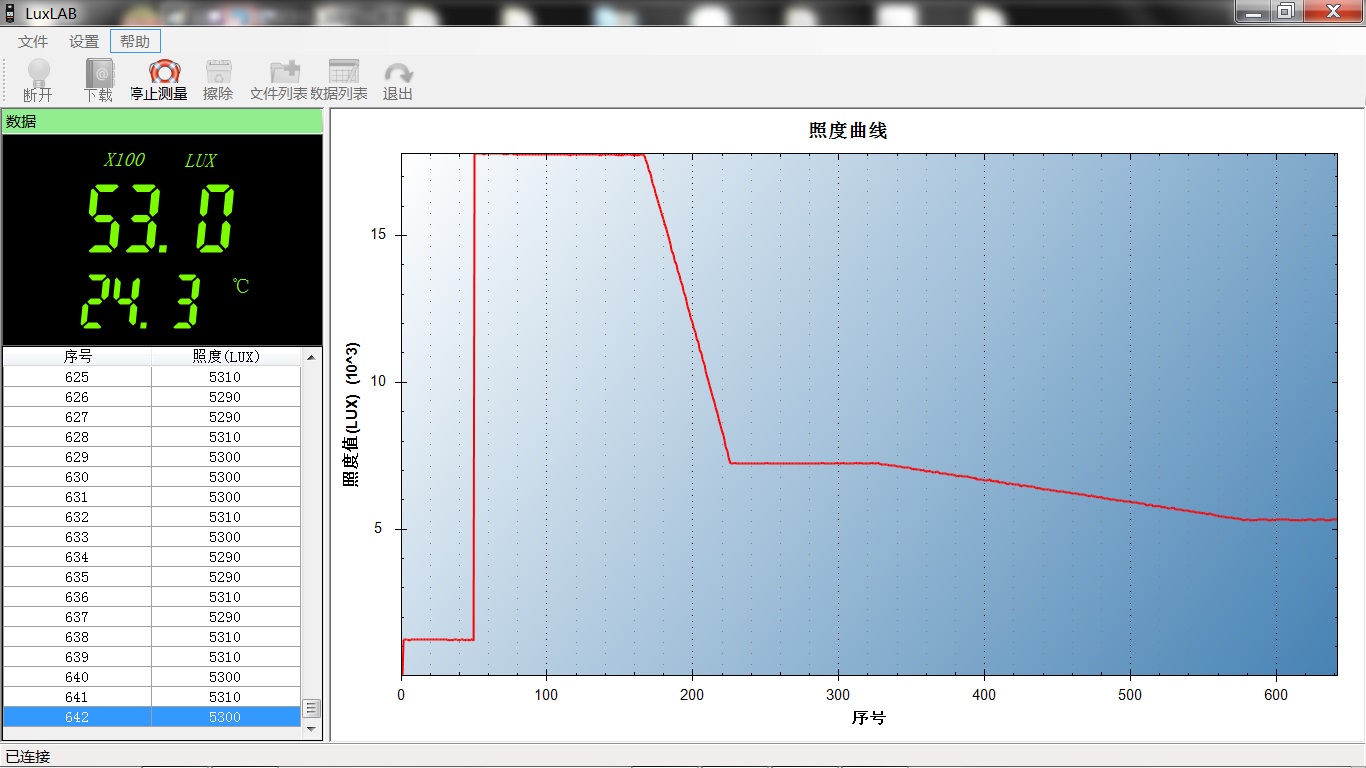This screenshot has height=768, width=1366.
Task: Select the row numbered 628
Action: [x=152, y=437]
